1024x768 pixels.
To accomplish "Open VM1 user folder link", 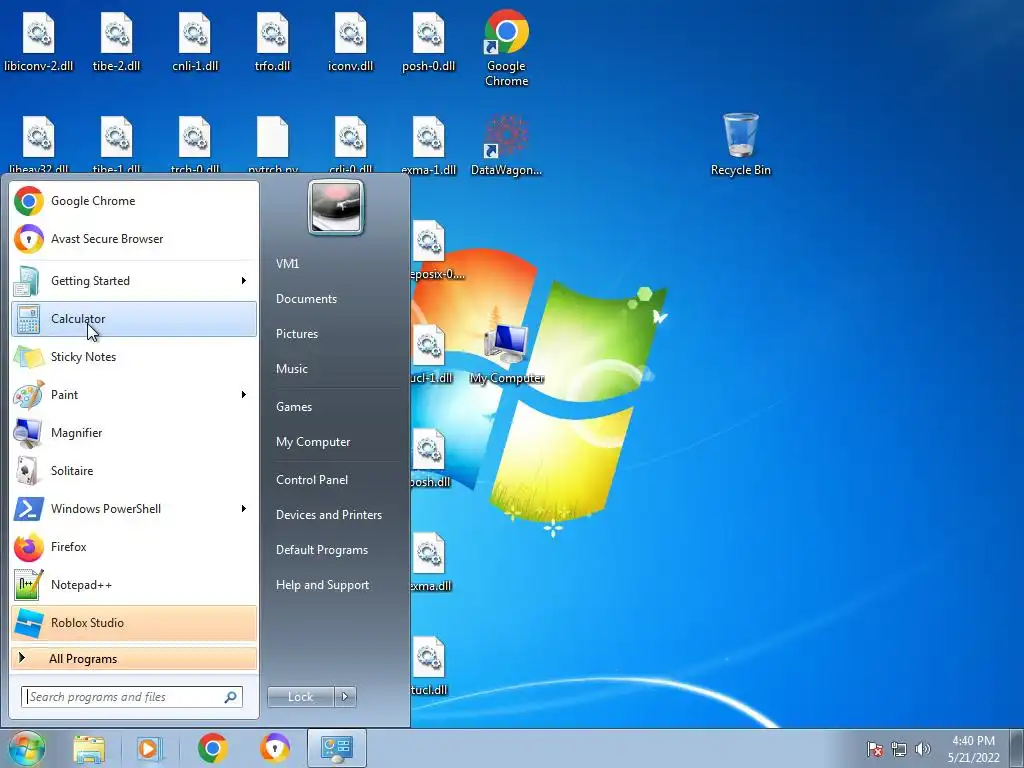I will 287,264.
